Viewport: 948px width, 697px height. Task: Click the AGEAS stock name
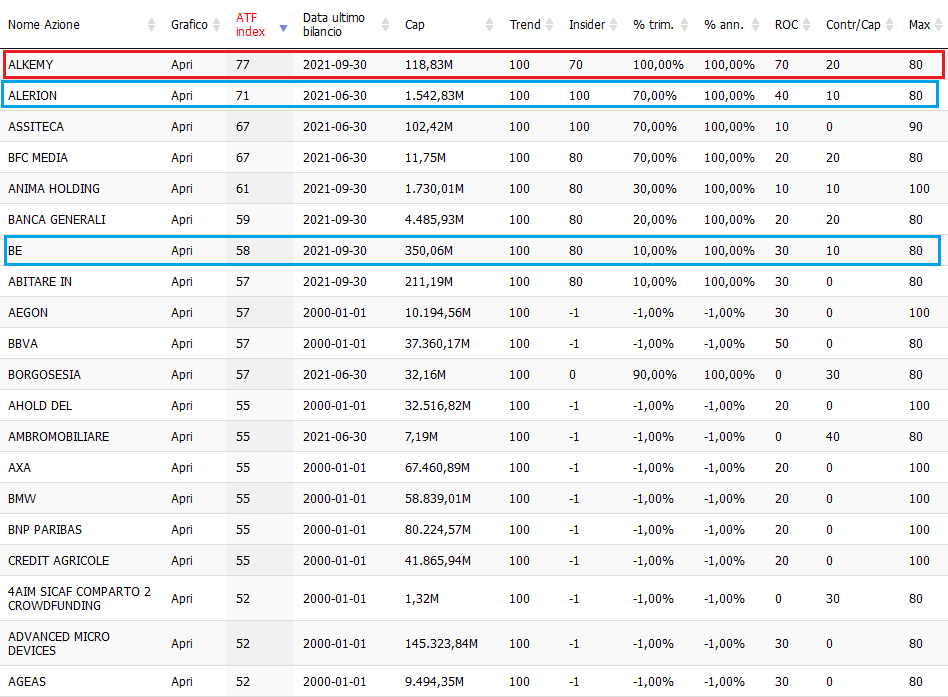click(27, 681)
